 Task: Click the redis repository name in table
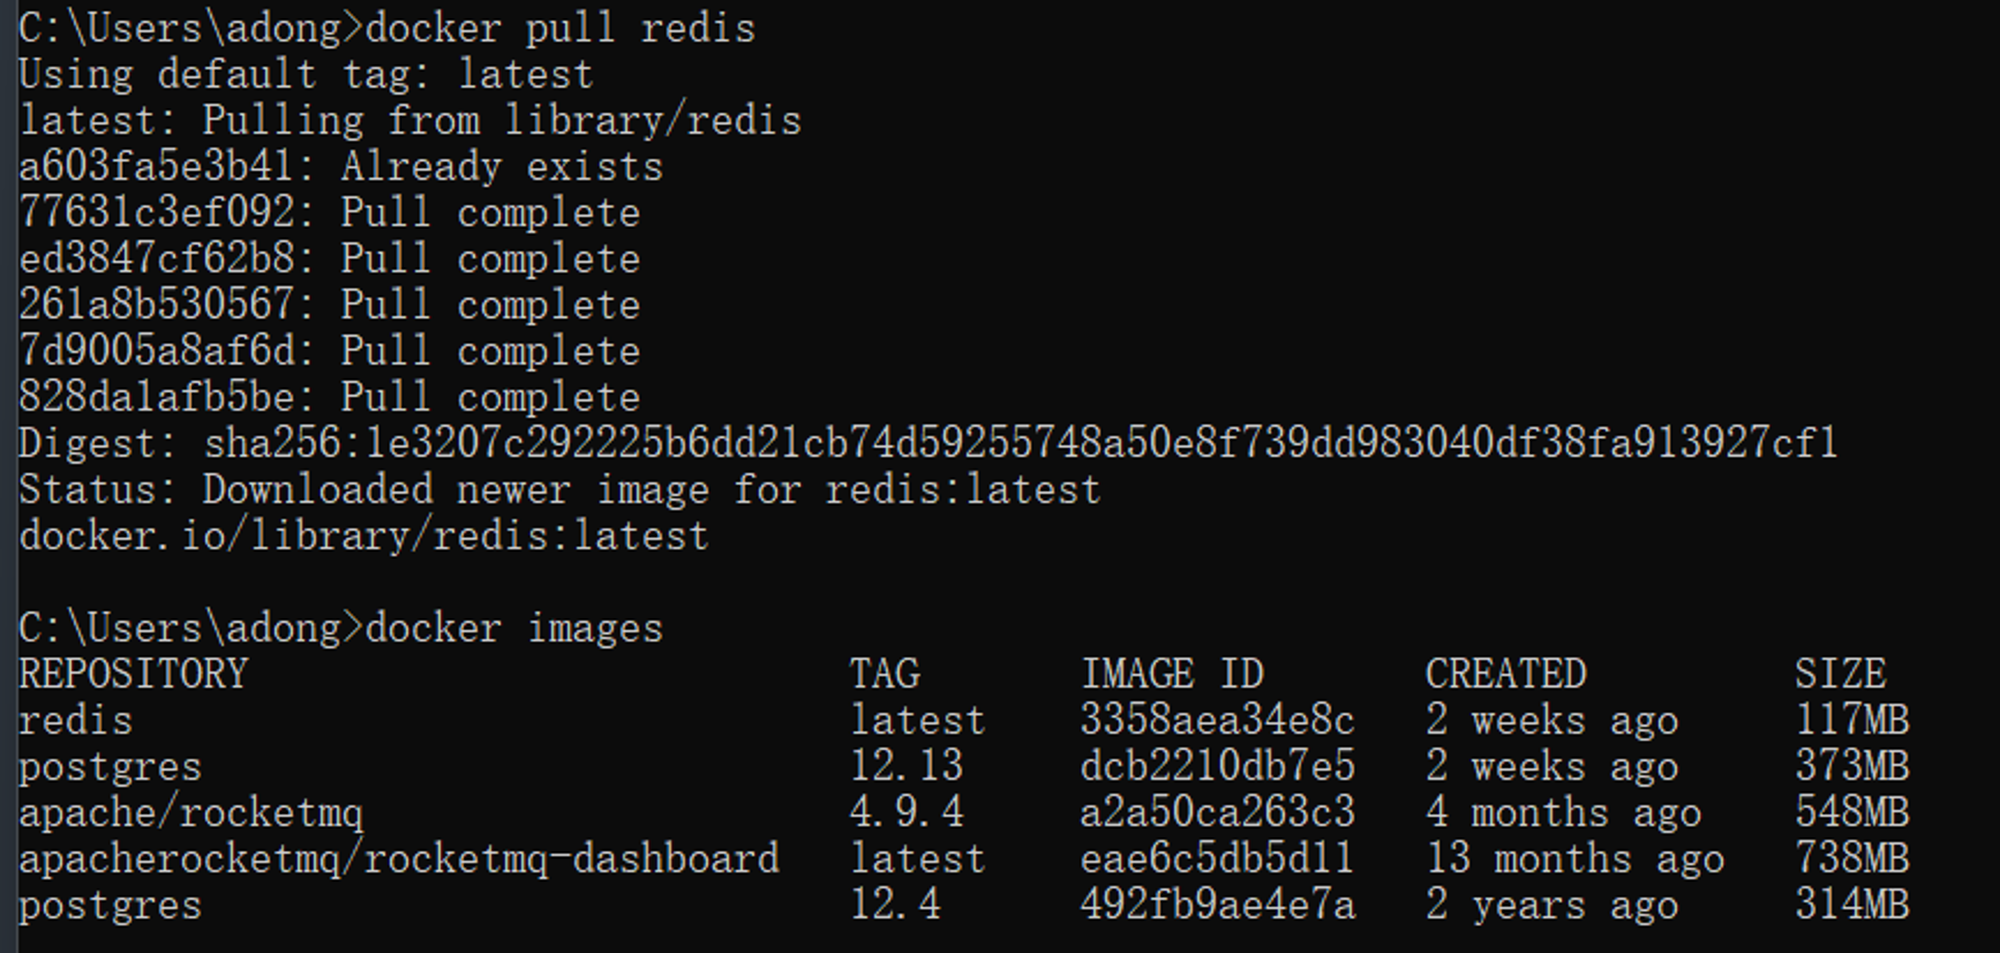76,721
